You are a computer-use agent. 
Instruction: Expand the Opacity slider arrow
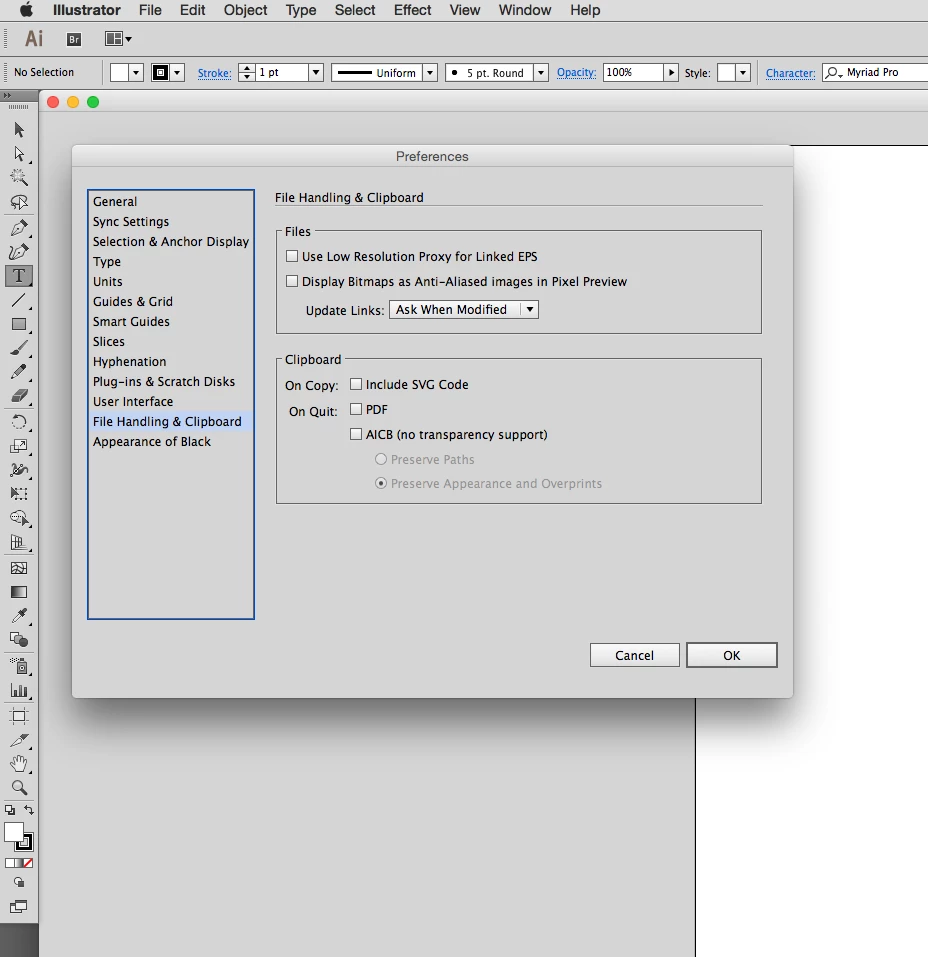coord(671,73)
